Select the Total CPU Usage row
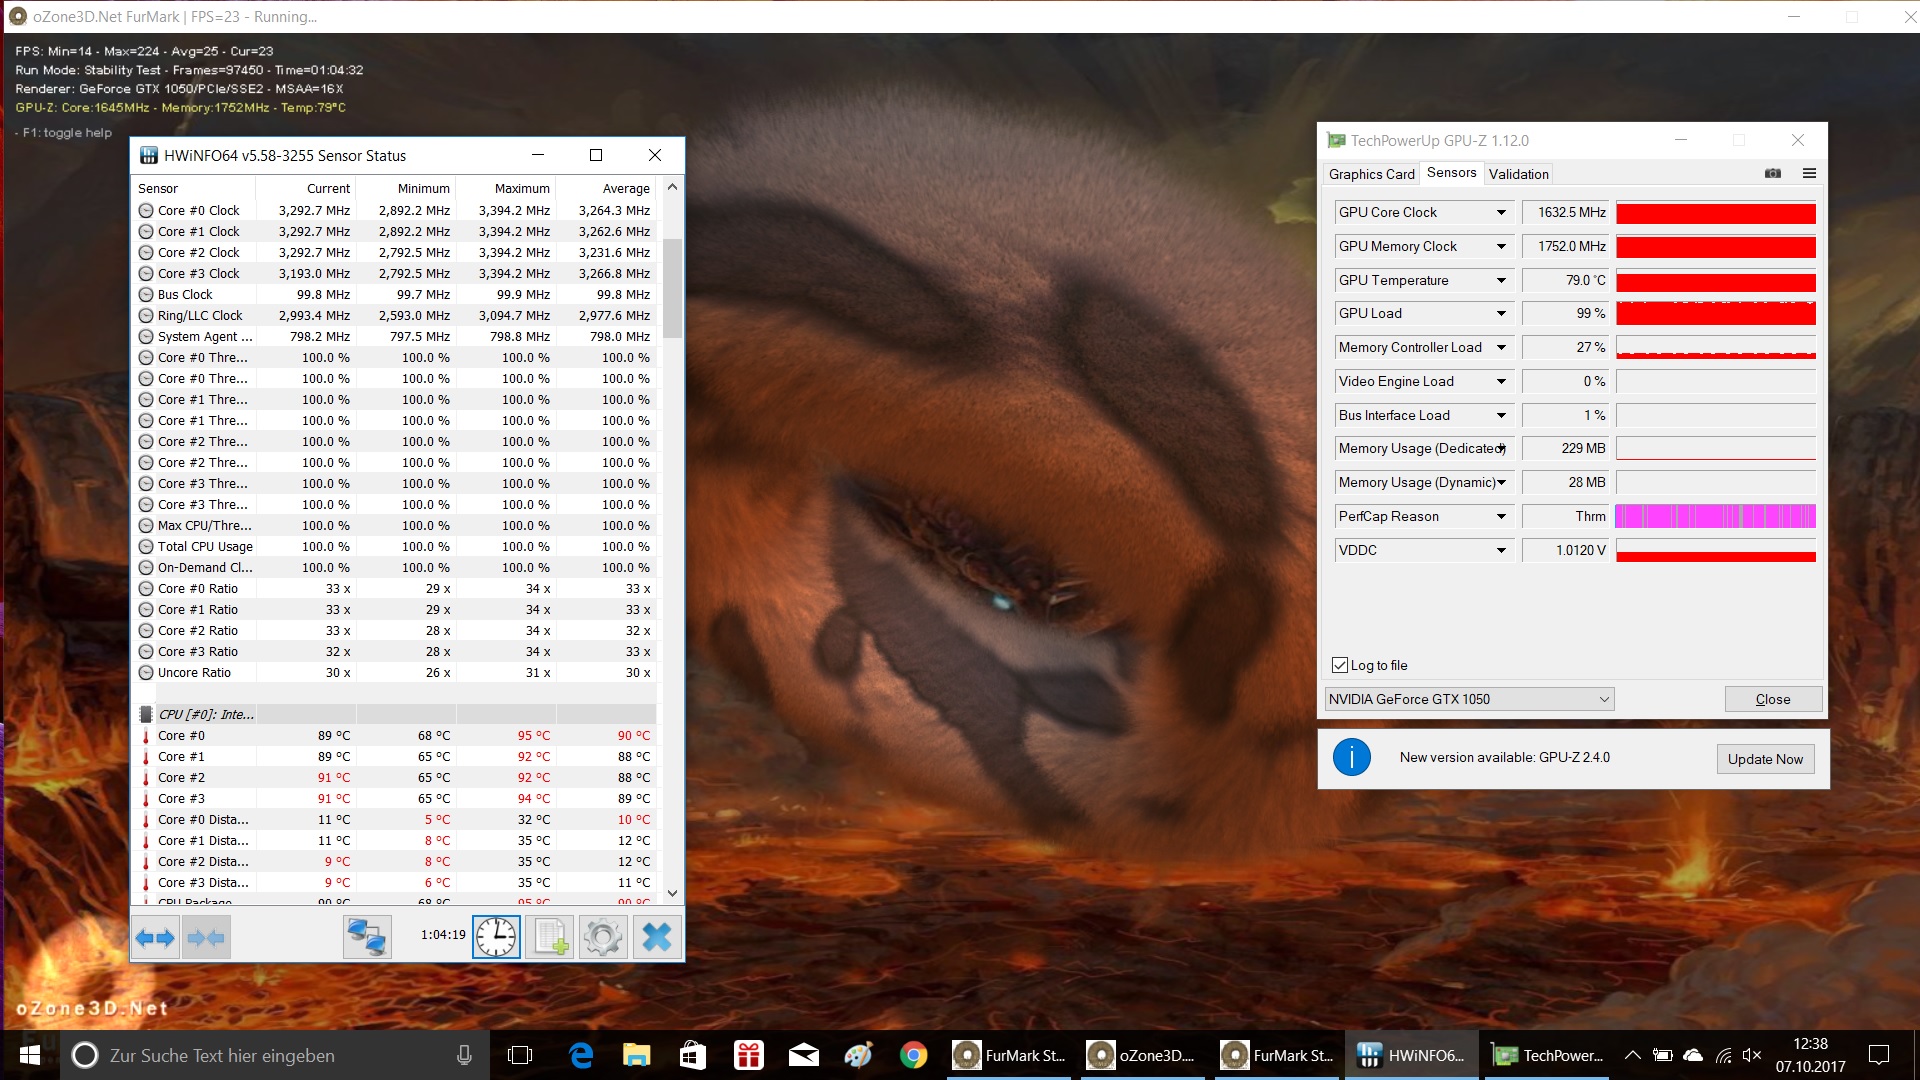This screenshot has height=1080, width=1920. (396, 546)
